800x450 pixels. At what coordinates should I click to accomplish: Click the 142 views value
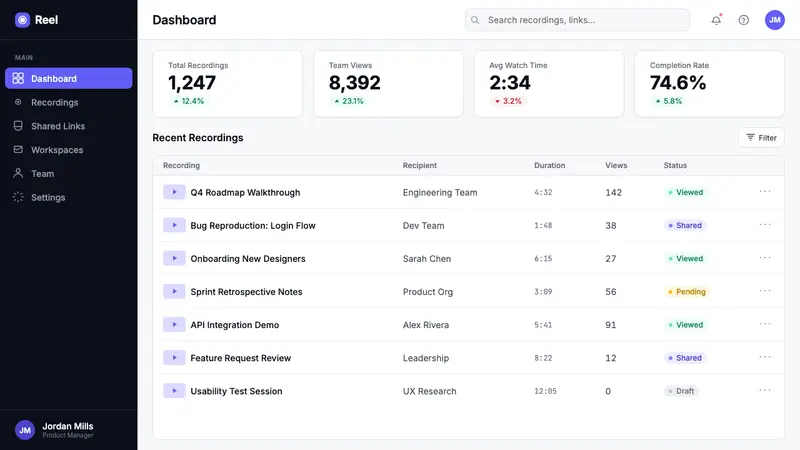[613, 192]
